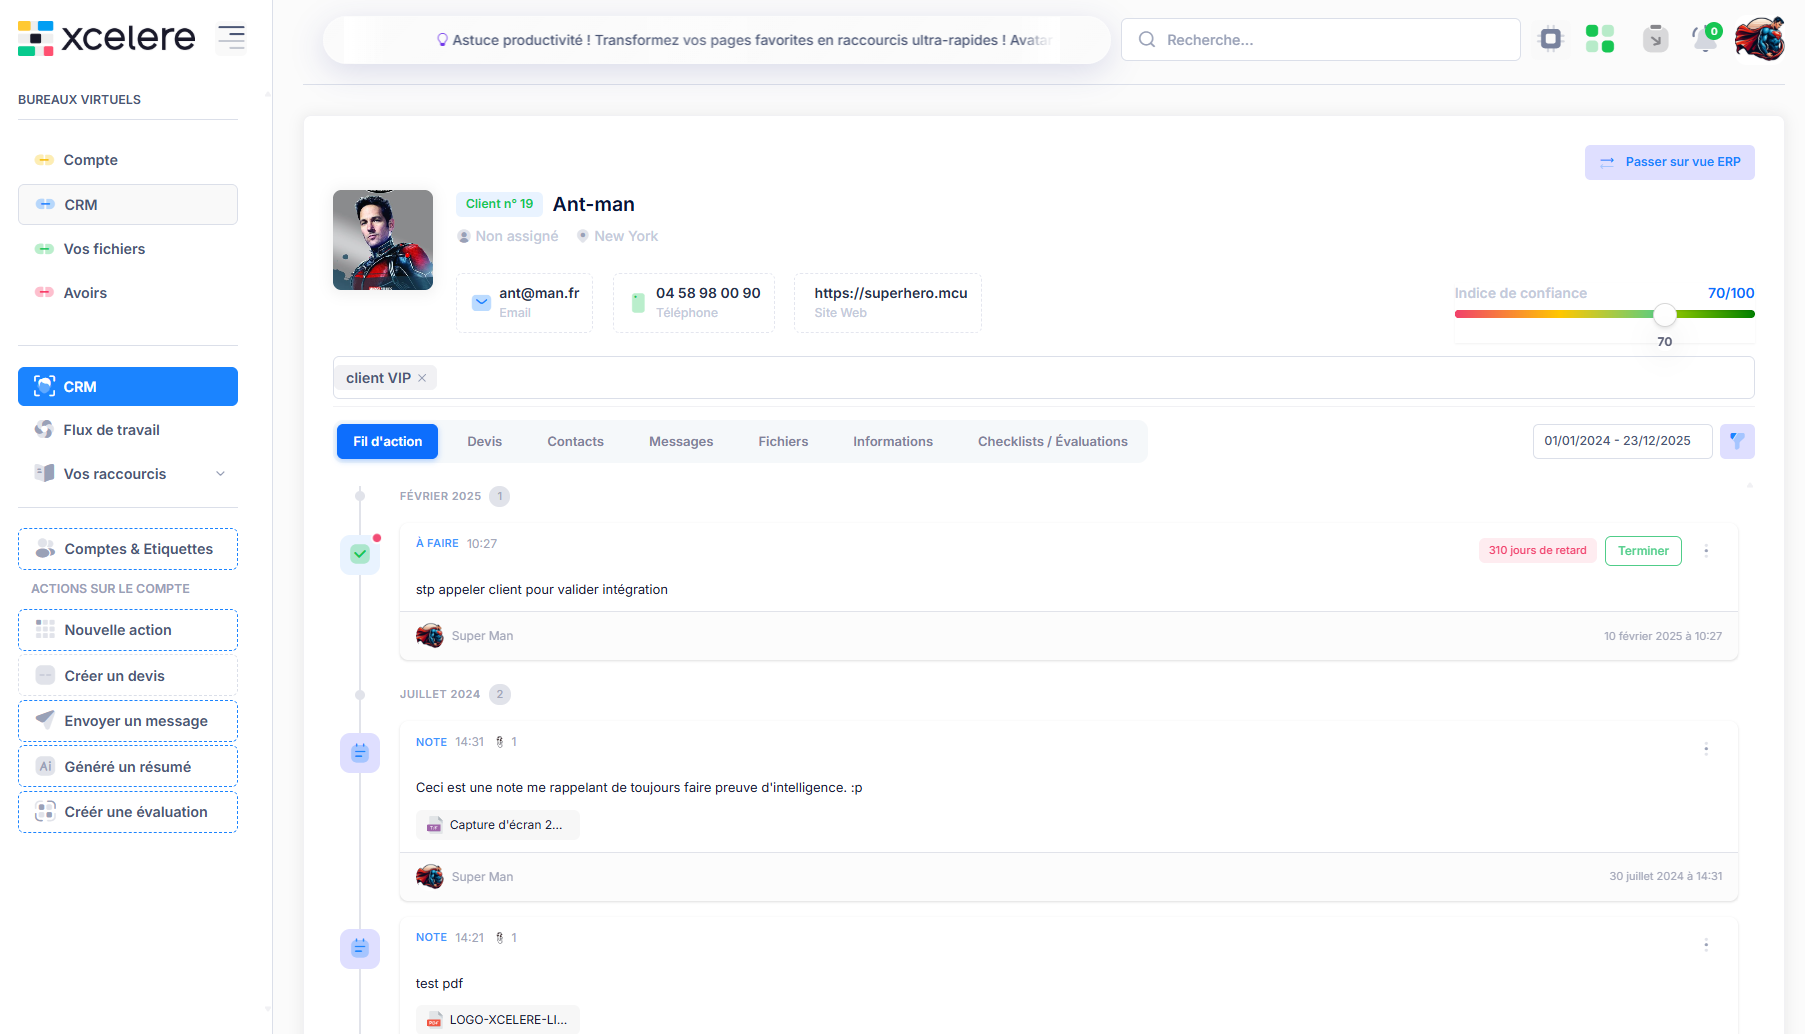Remove the client VIP tag
The width and height of the screenshot is (1805, 1034).
point(422,378)
